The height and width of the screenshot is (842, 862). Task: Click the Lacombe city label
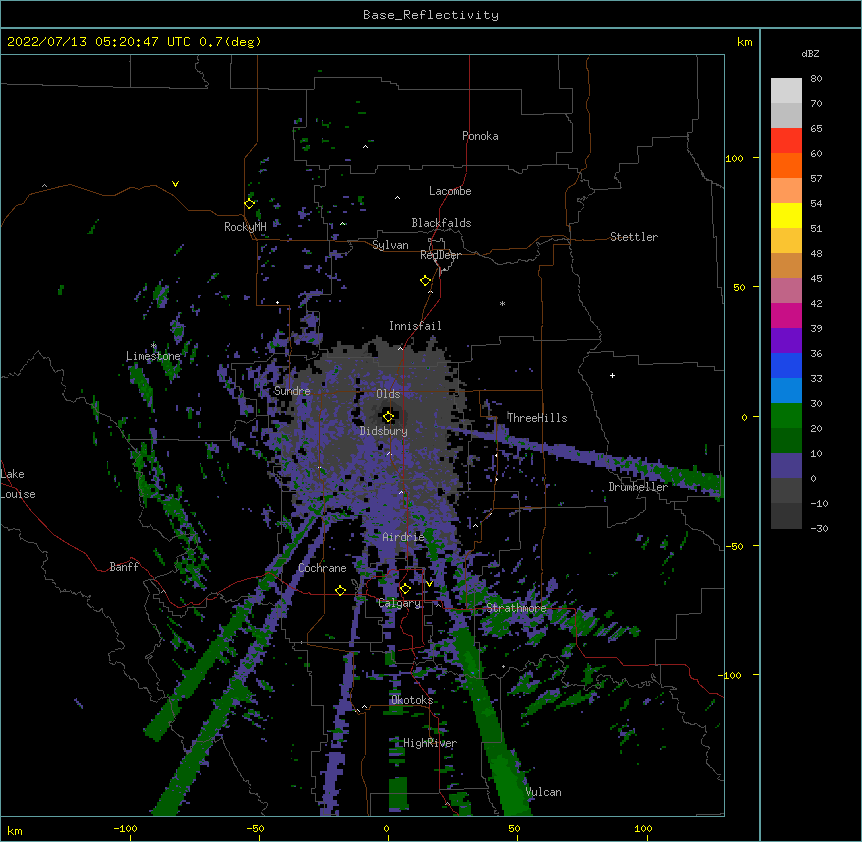(x=450, y=191)
